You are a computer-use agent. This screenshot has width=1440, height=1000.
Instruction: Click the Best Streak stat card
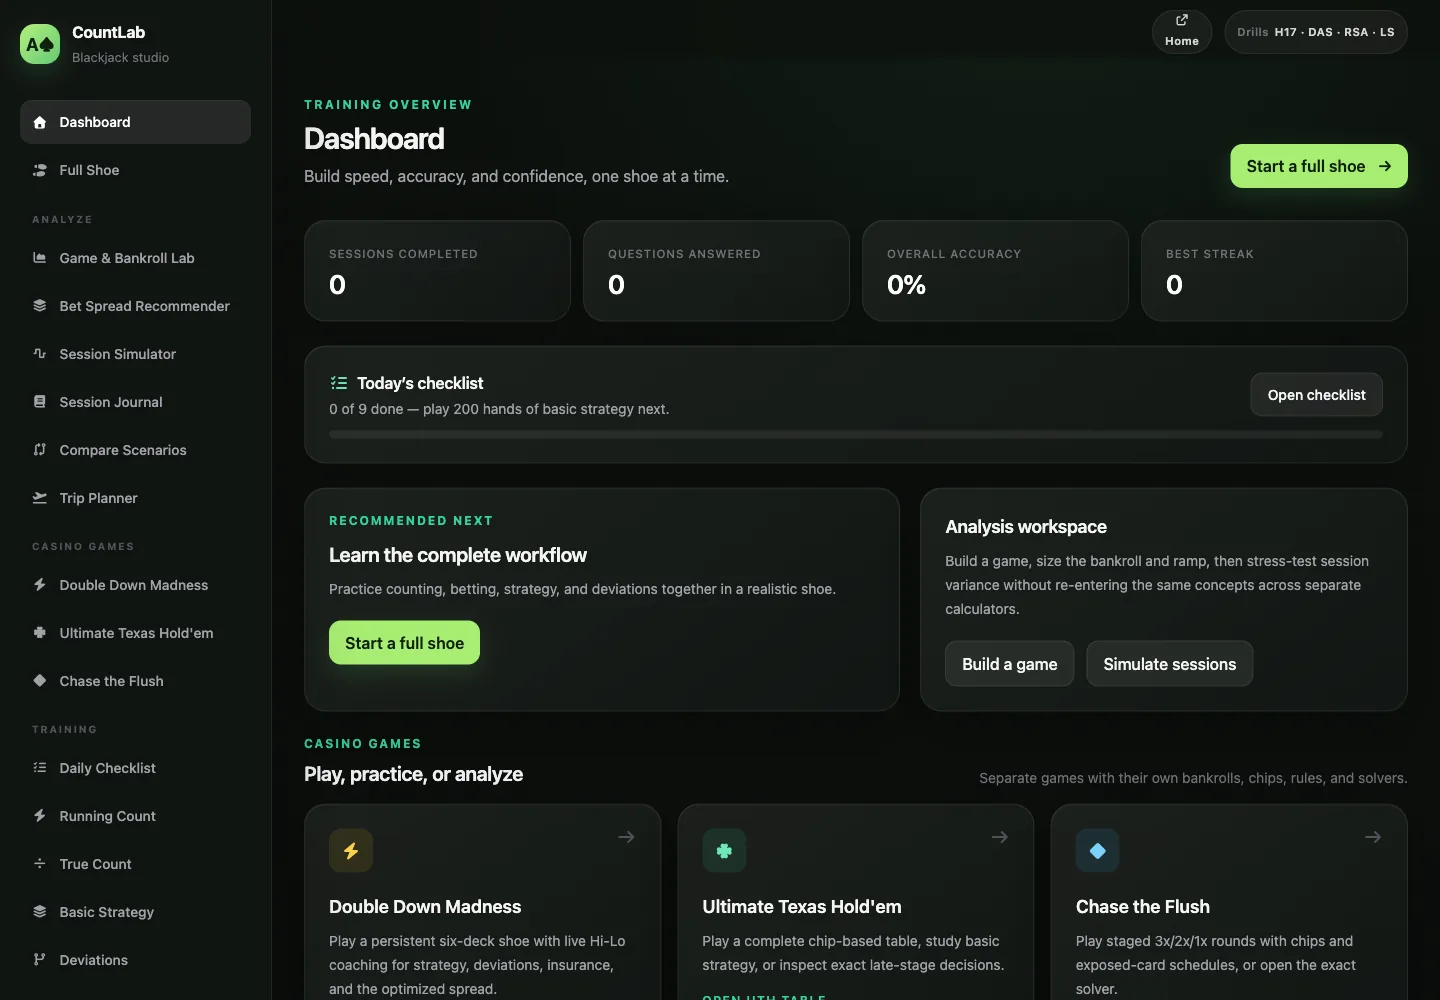pyautogui.click(x=1274, y=271)
